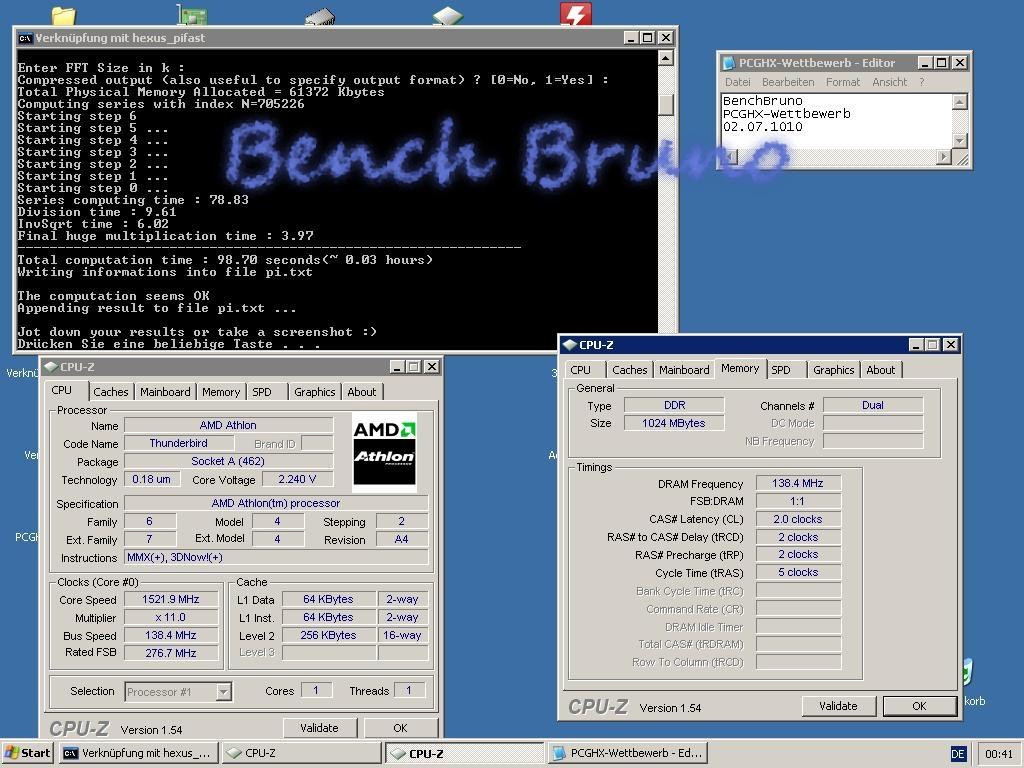Click Cycle Time value 5 clocks
Image resolution: width=1024 pixels, height=768 pixels.
pyautogui.click(x=798, y=572)
